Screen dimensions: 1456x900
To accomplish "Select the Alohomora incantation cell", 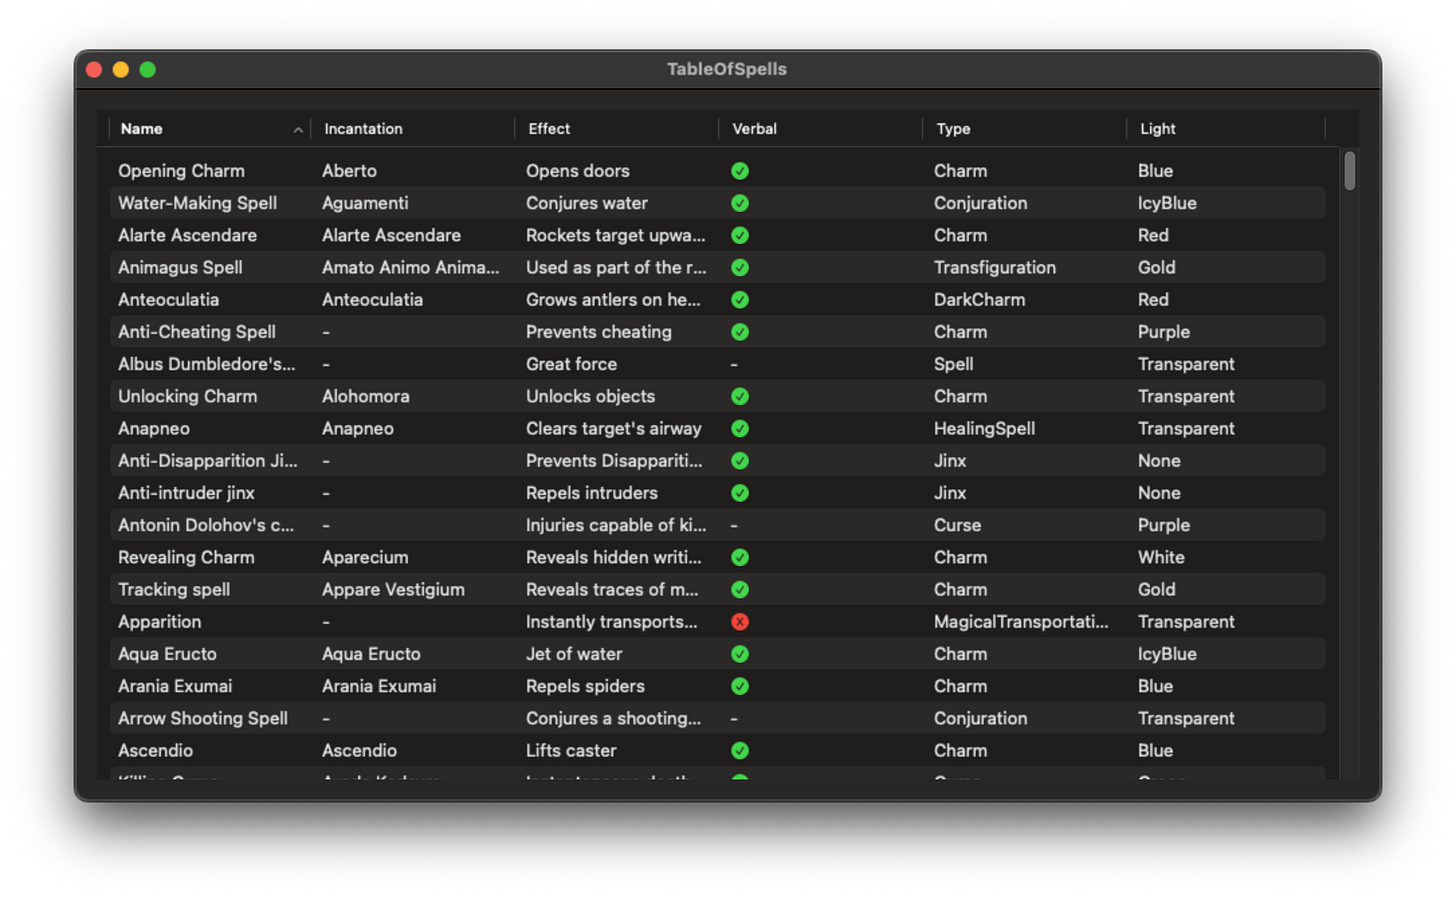I will pyautogui.click(x=366, y=396).
